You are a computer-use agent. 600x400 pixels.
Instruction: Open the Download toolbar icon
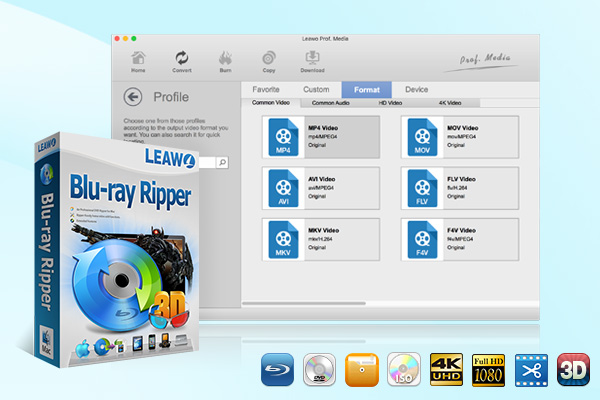click(312, 61)
